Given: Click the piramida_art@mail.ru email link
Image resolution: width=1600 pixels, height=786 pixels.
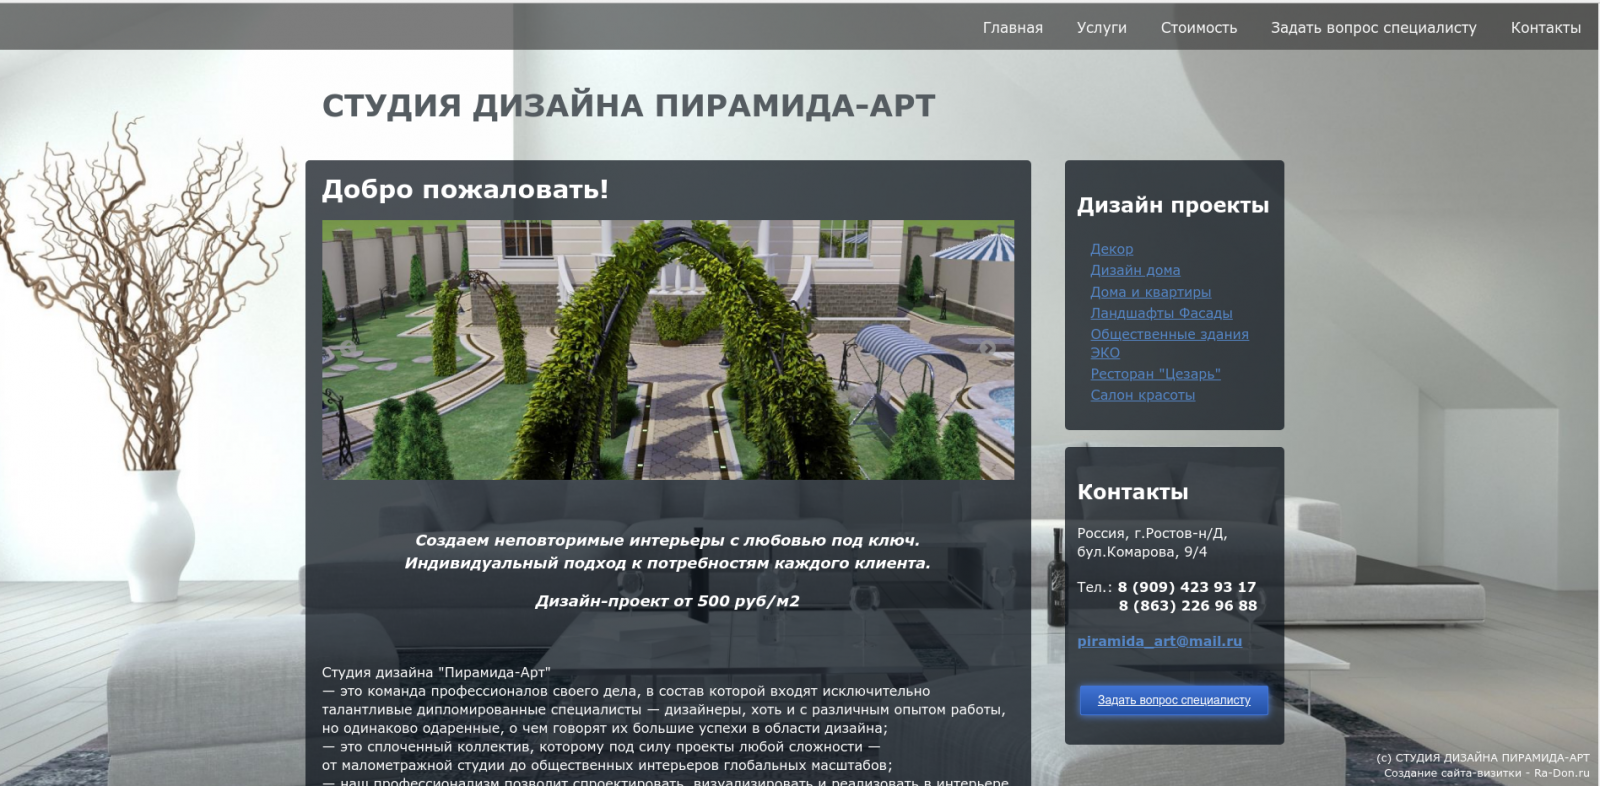Looking at the screenshot, I should (x=1159, y=641).
